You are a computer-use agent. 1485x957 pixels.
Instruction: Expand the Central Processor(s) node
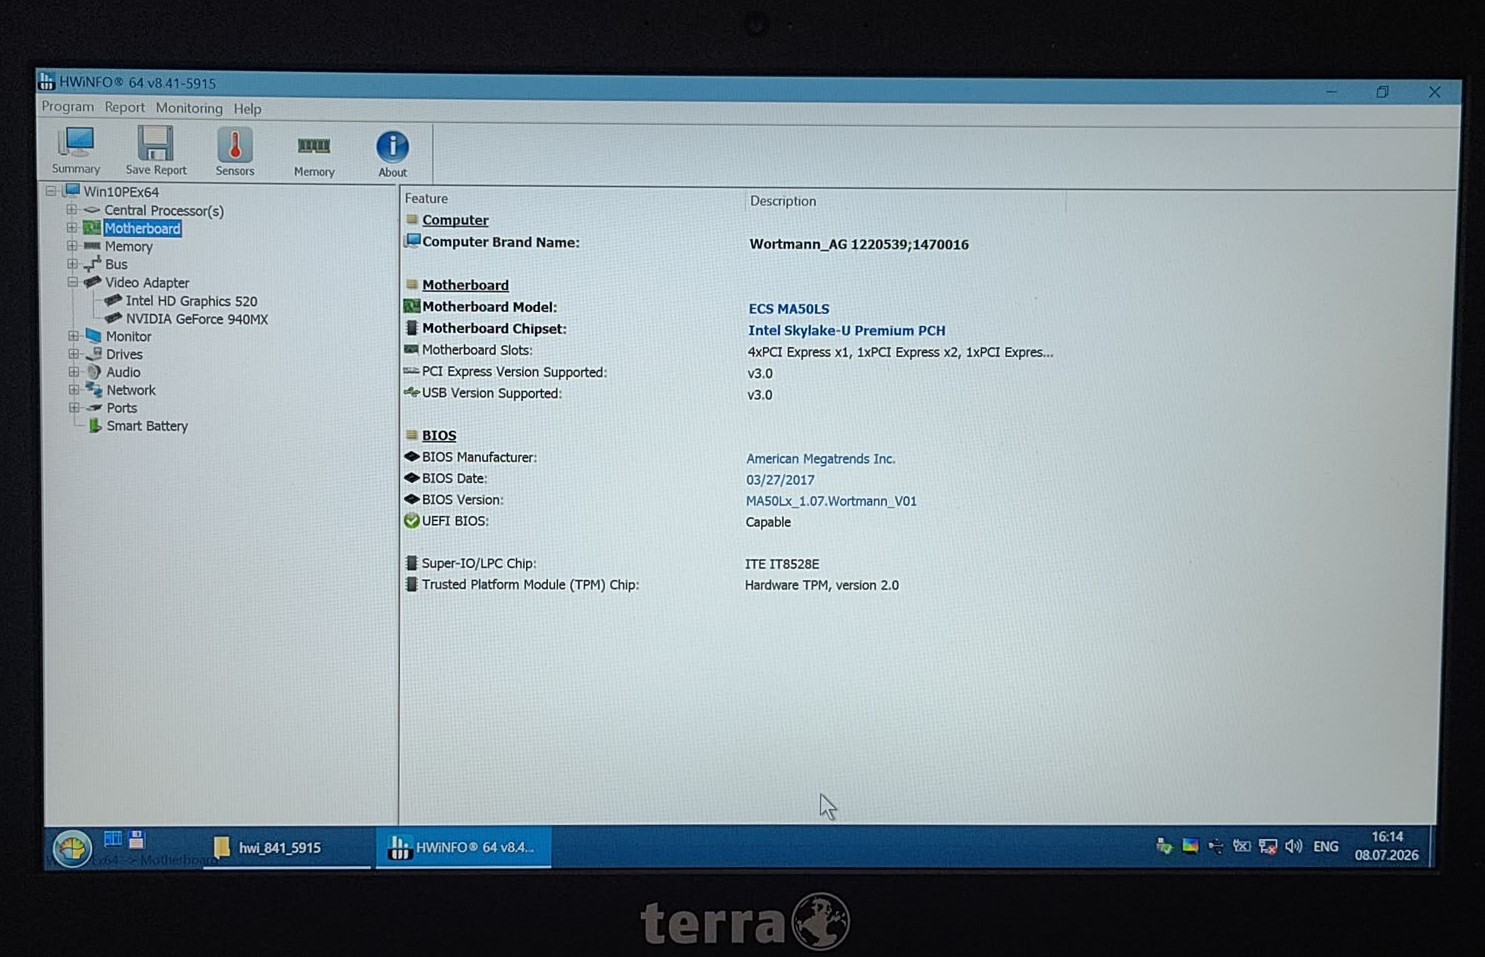point(72,210)
